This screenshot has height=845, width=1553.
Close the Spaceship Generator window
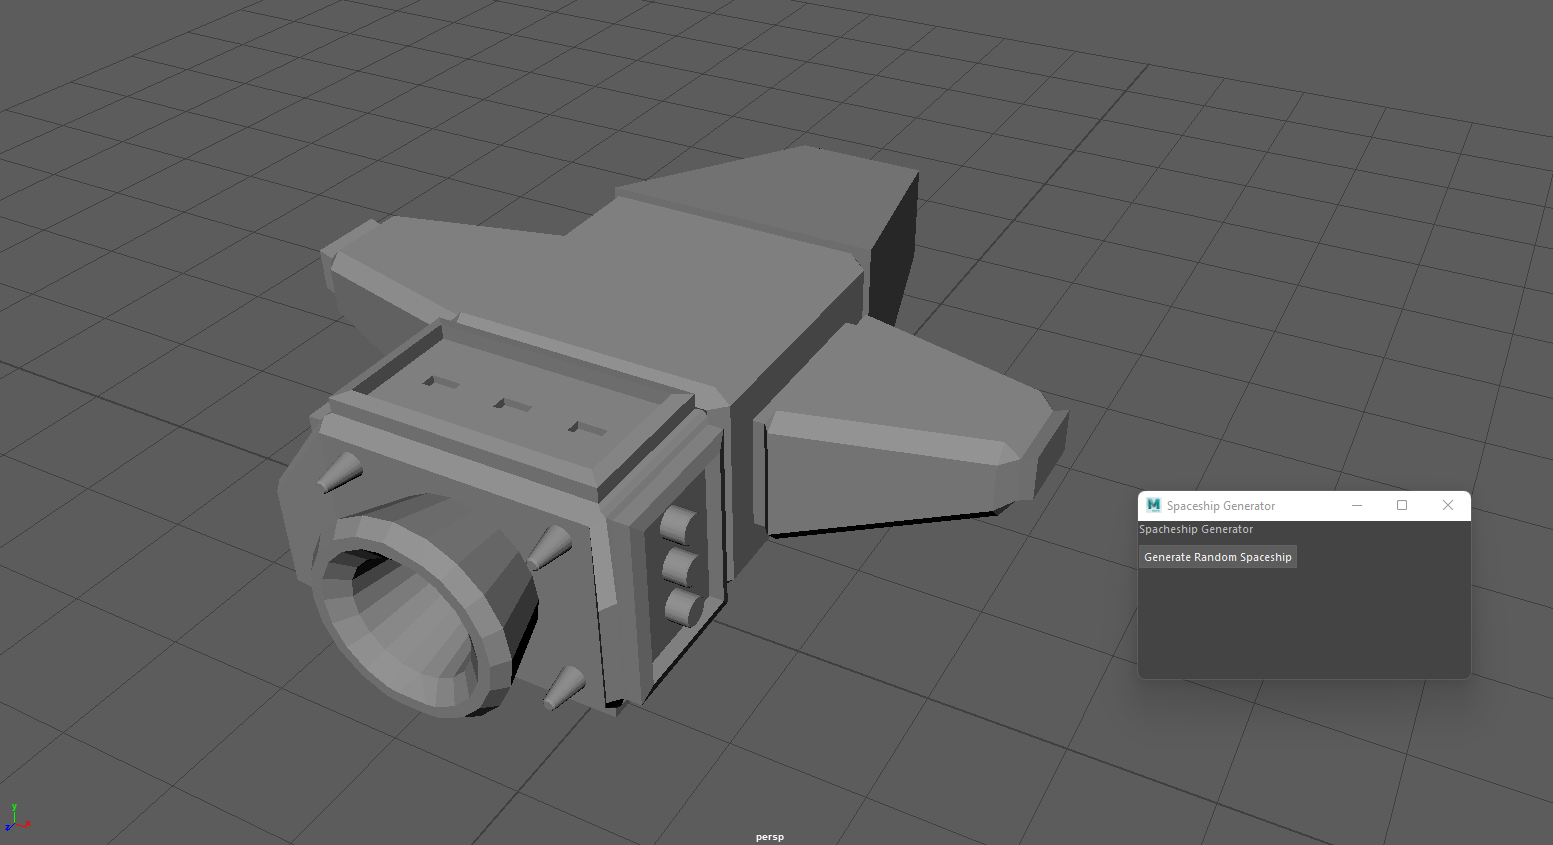tap(1447, 506)
